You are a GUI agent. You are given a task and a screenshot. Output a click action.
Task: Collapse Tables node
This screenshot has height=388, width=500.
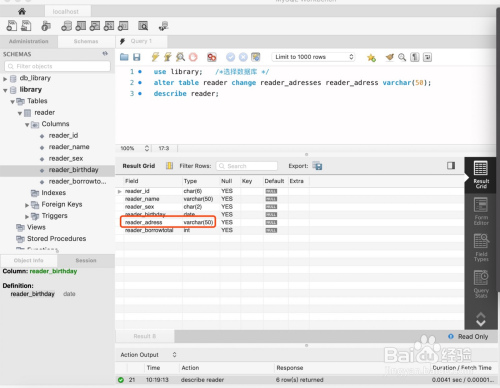pos(12,102)
